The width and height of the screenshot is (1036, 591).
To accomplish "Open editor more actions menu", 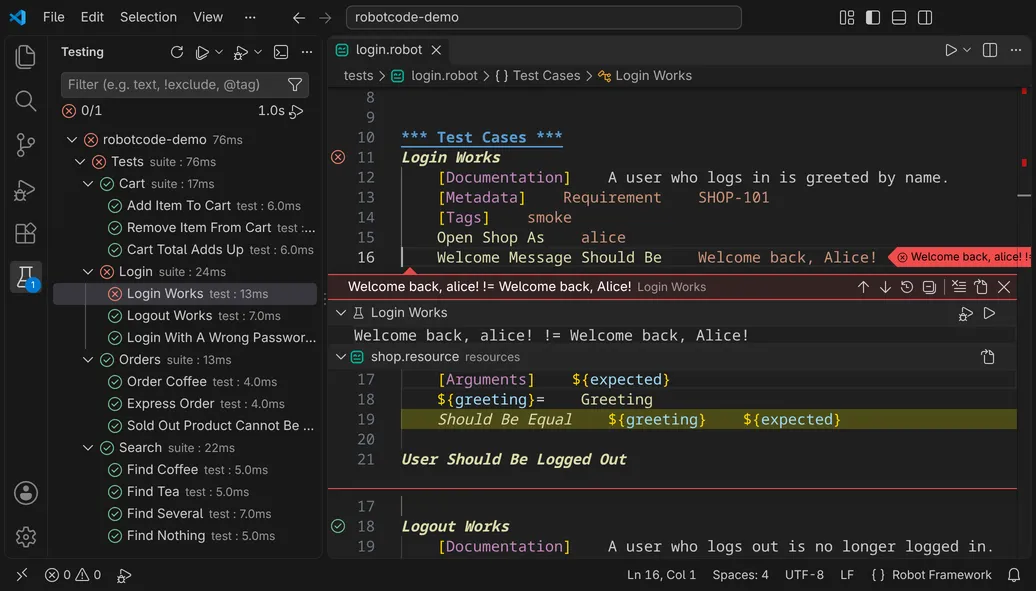I will (x=1016, y=50).
